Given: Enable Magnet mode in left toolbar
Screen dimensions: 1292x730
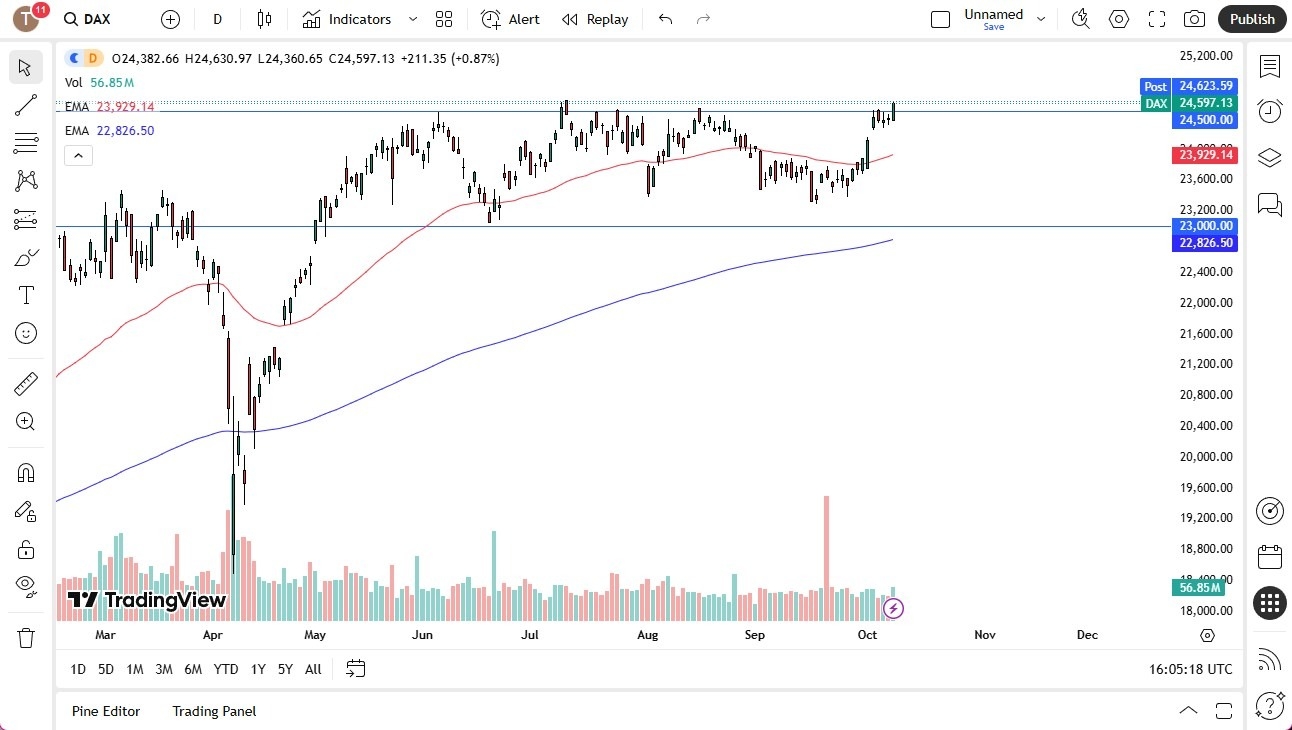Looking at the screenshot, I should coord(25,472).
